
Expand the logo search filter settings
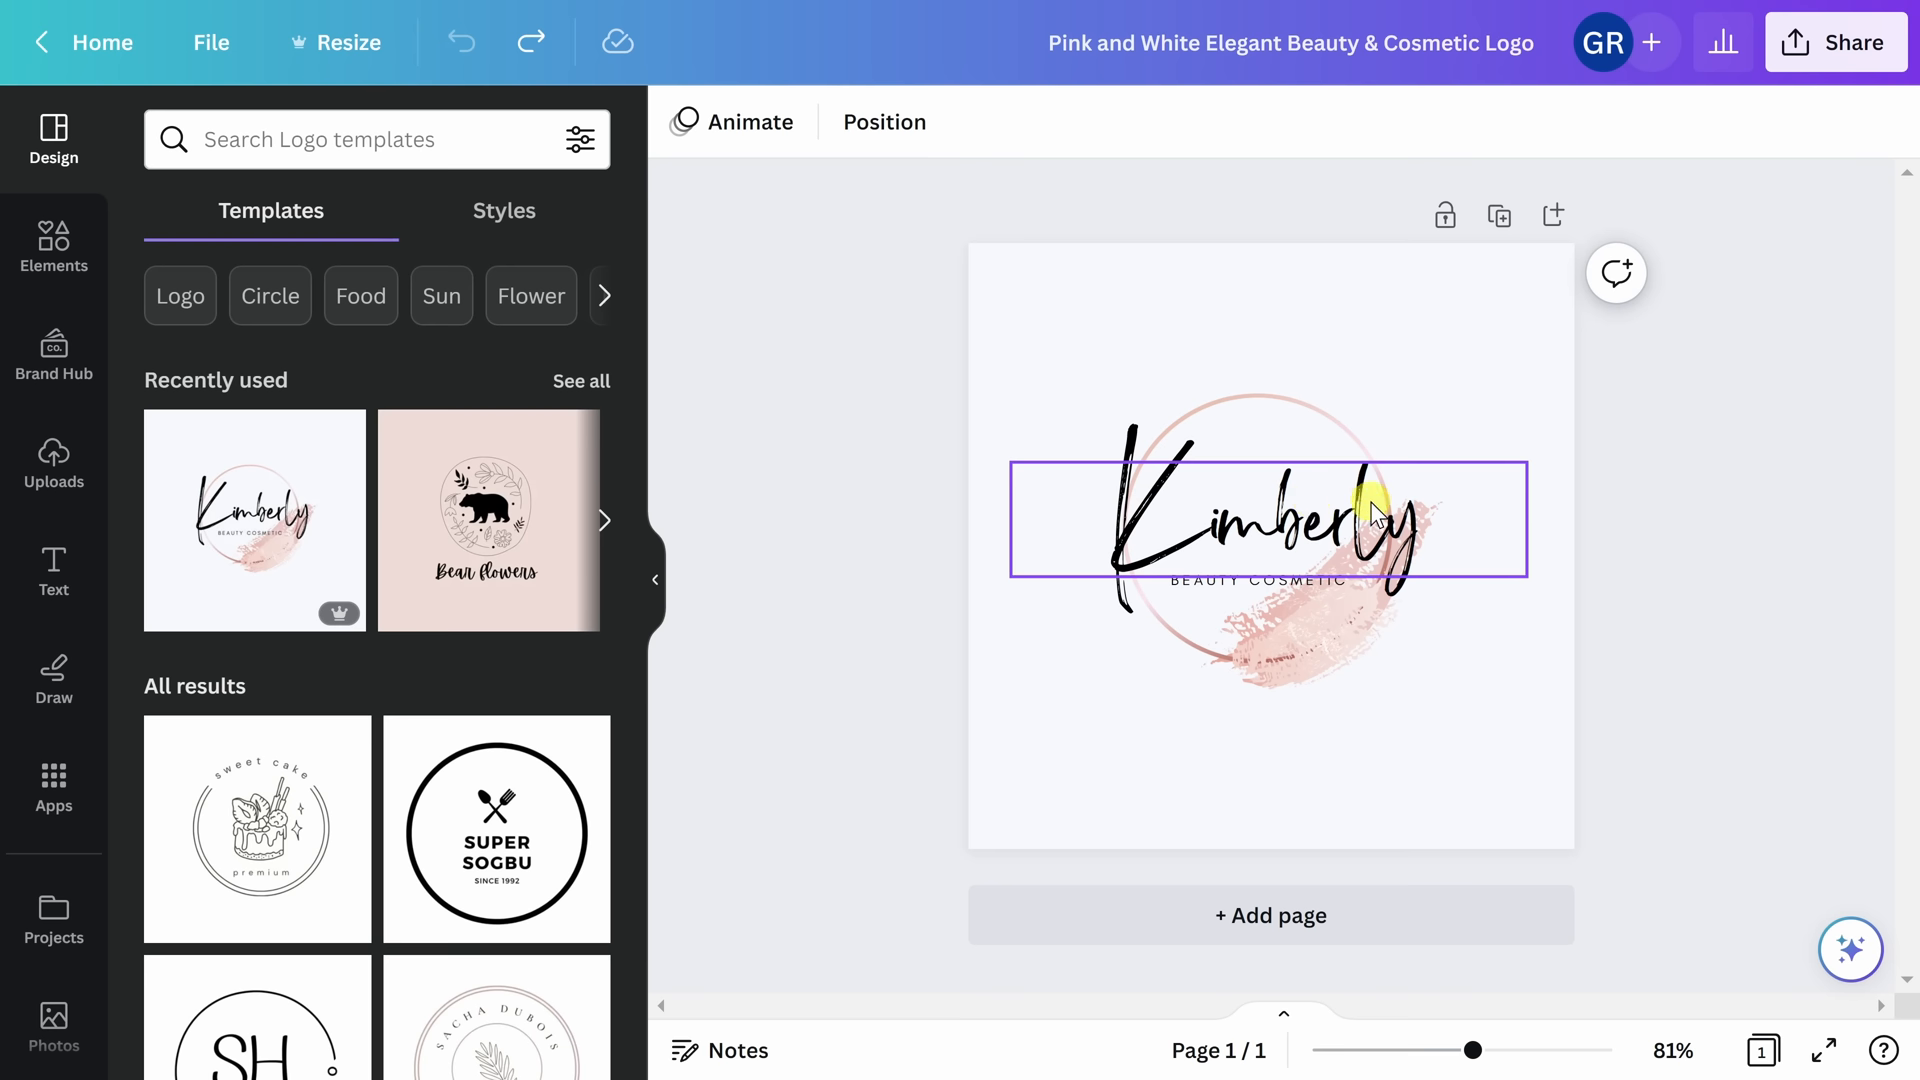(580, 138)
